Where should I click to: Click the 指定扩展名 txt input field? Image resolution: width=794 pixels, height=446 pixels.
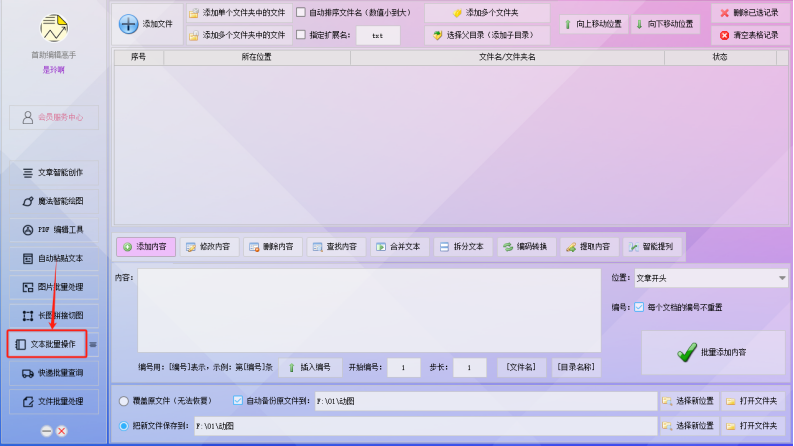coord(378,36)
